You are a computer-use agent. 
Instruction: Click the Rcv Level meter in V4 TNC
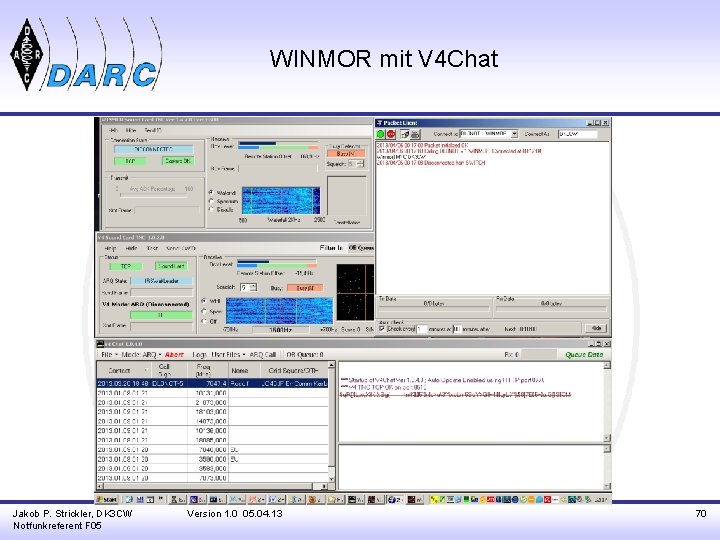(277, 264)
